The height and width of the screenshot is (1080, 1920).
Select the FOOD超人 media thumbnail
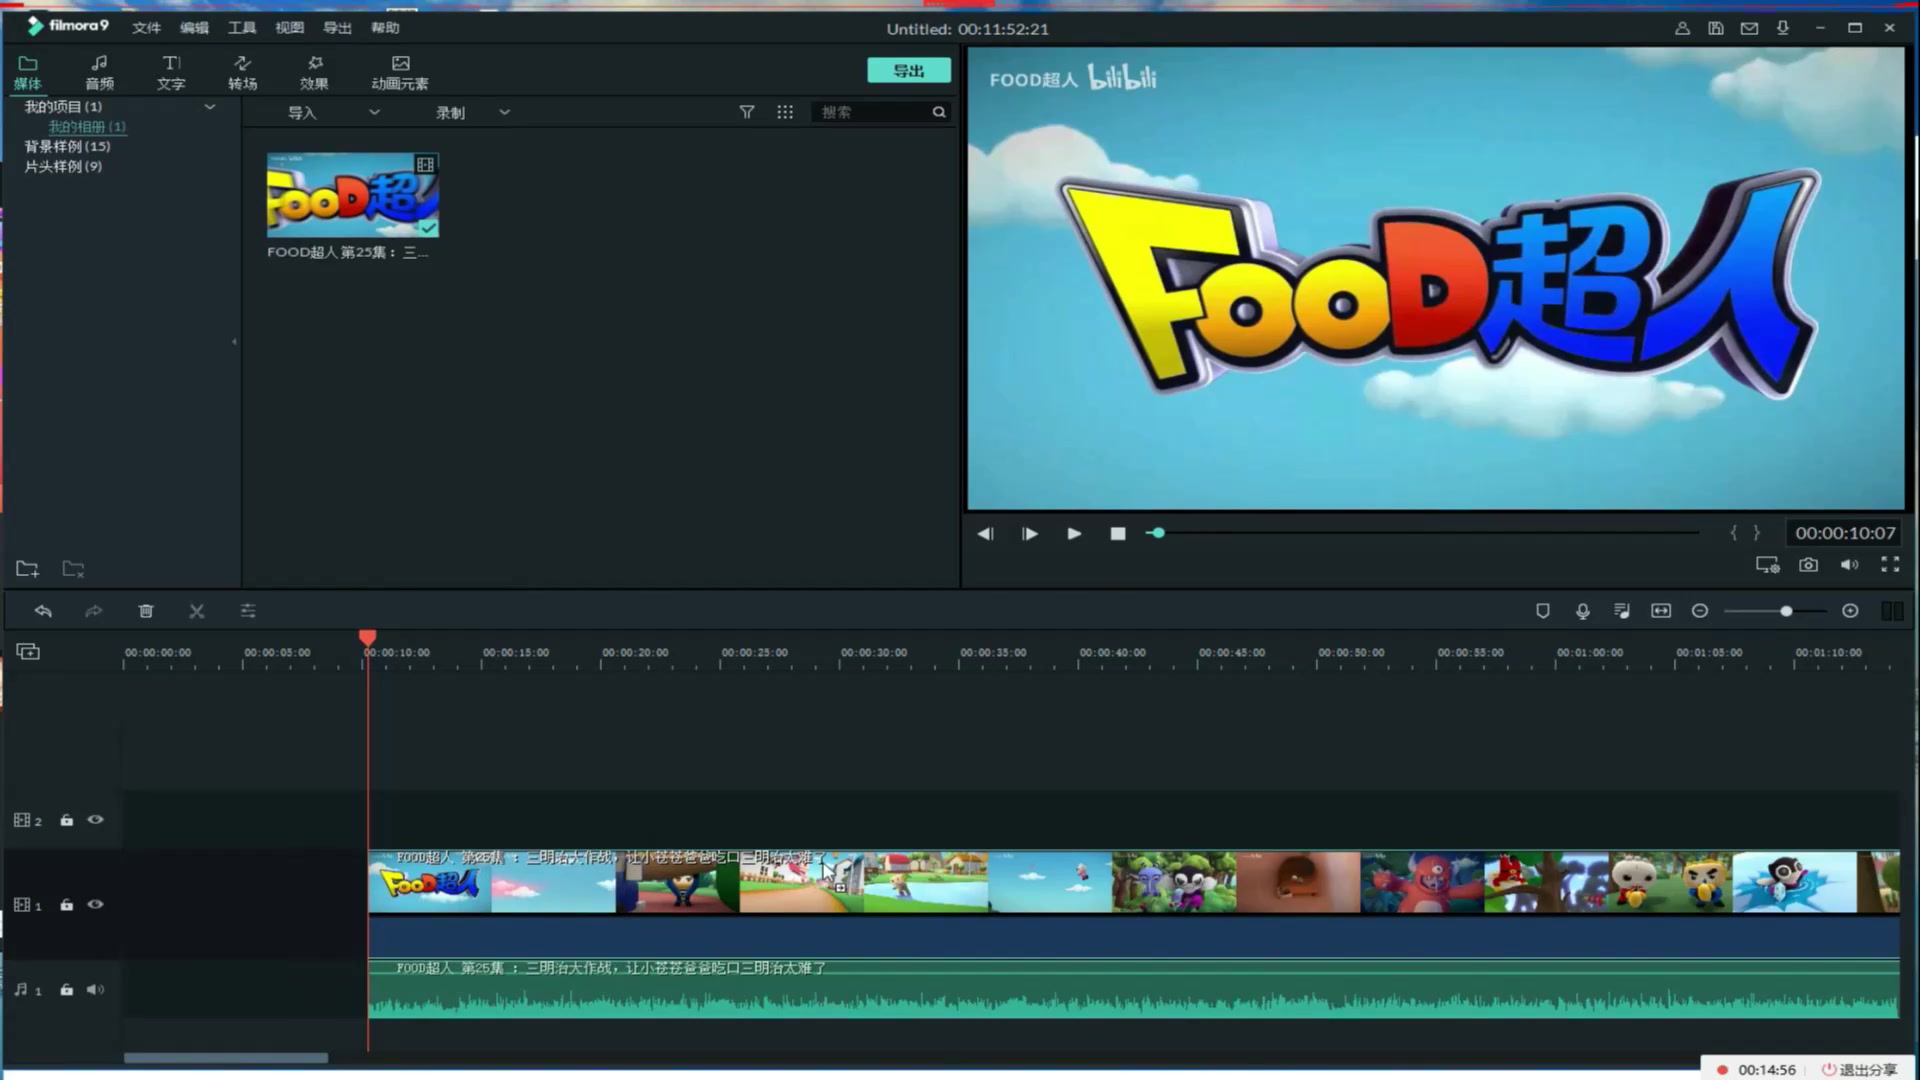pos(352,195)
